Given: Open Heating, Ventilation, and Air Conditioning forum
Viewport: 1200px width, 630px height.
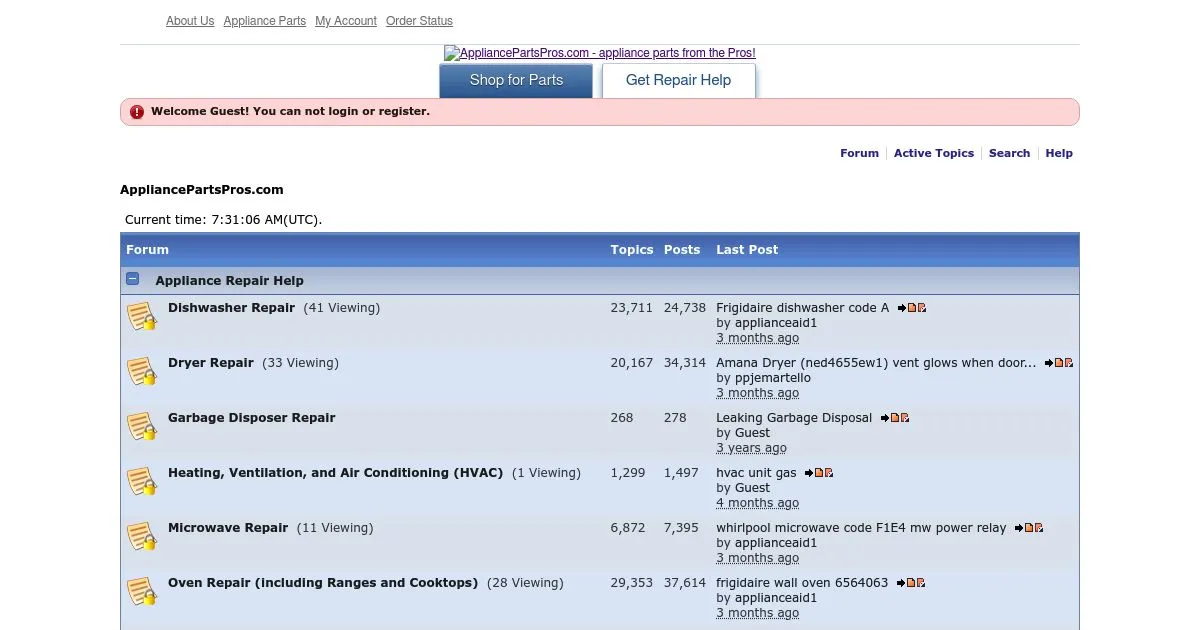Looking at the screenshot, I should tap(335, 473).
